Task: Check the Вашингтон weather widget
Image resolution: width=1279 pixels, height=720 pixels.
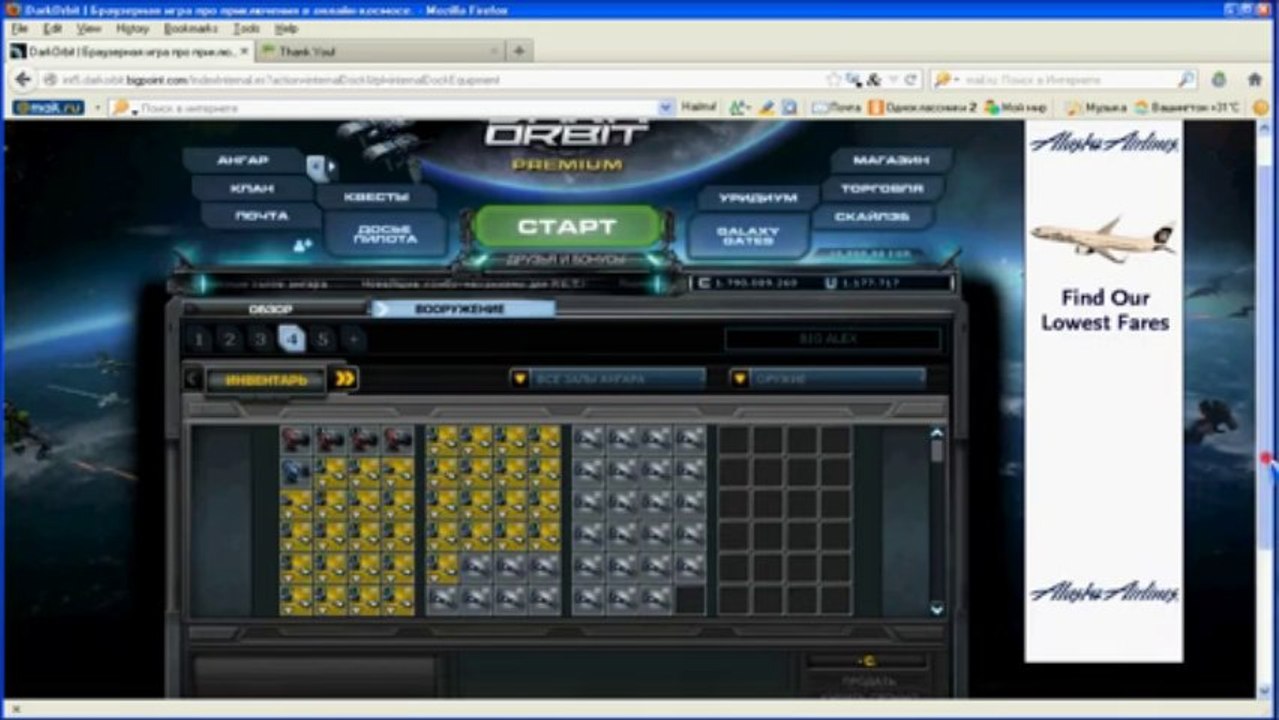Action: (1187, 107)
